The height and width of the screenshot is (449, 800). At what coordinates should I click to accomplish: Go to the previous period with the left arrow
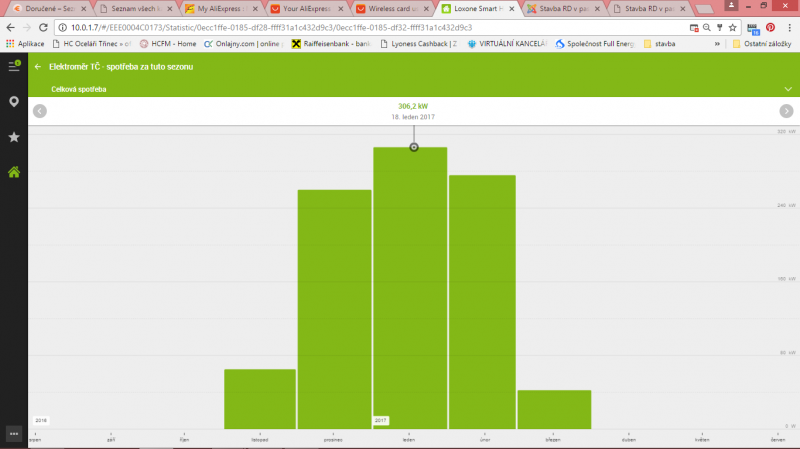[x=40, y=111]
